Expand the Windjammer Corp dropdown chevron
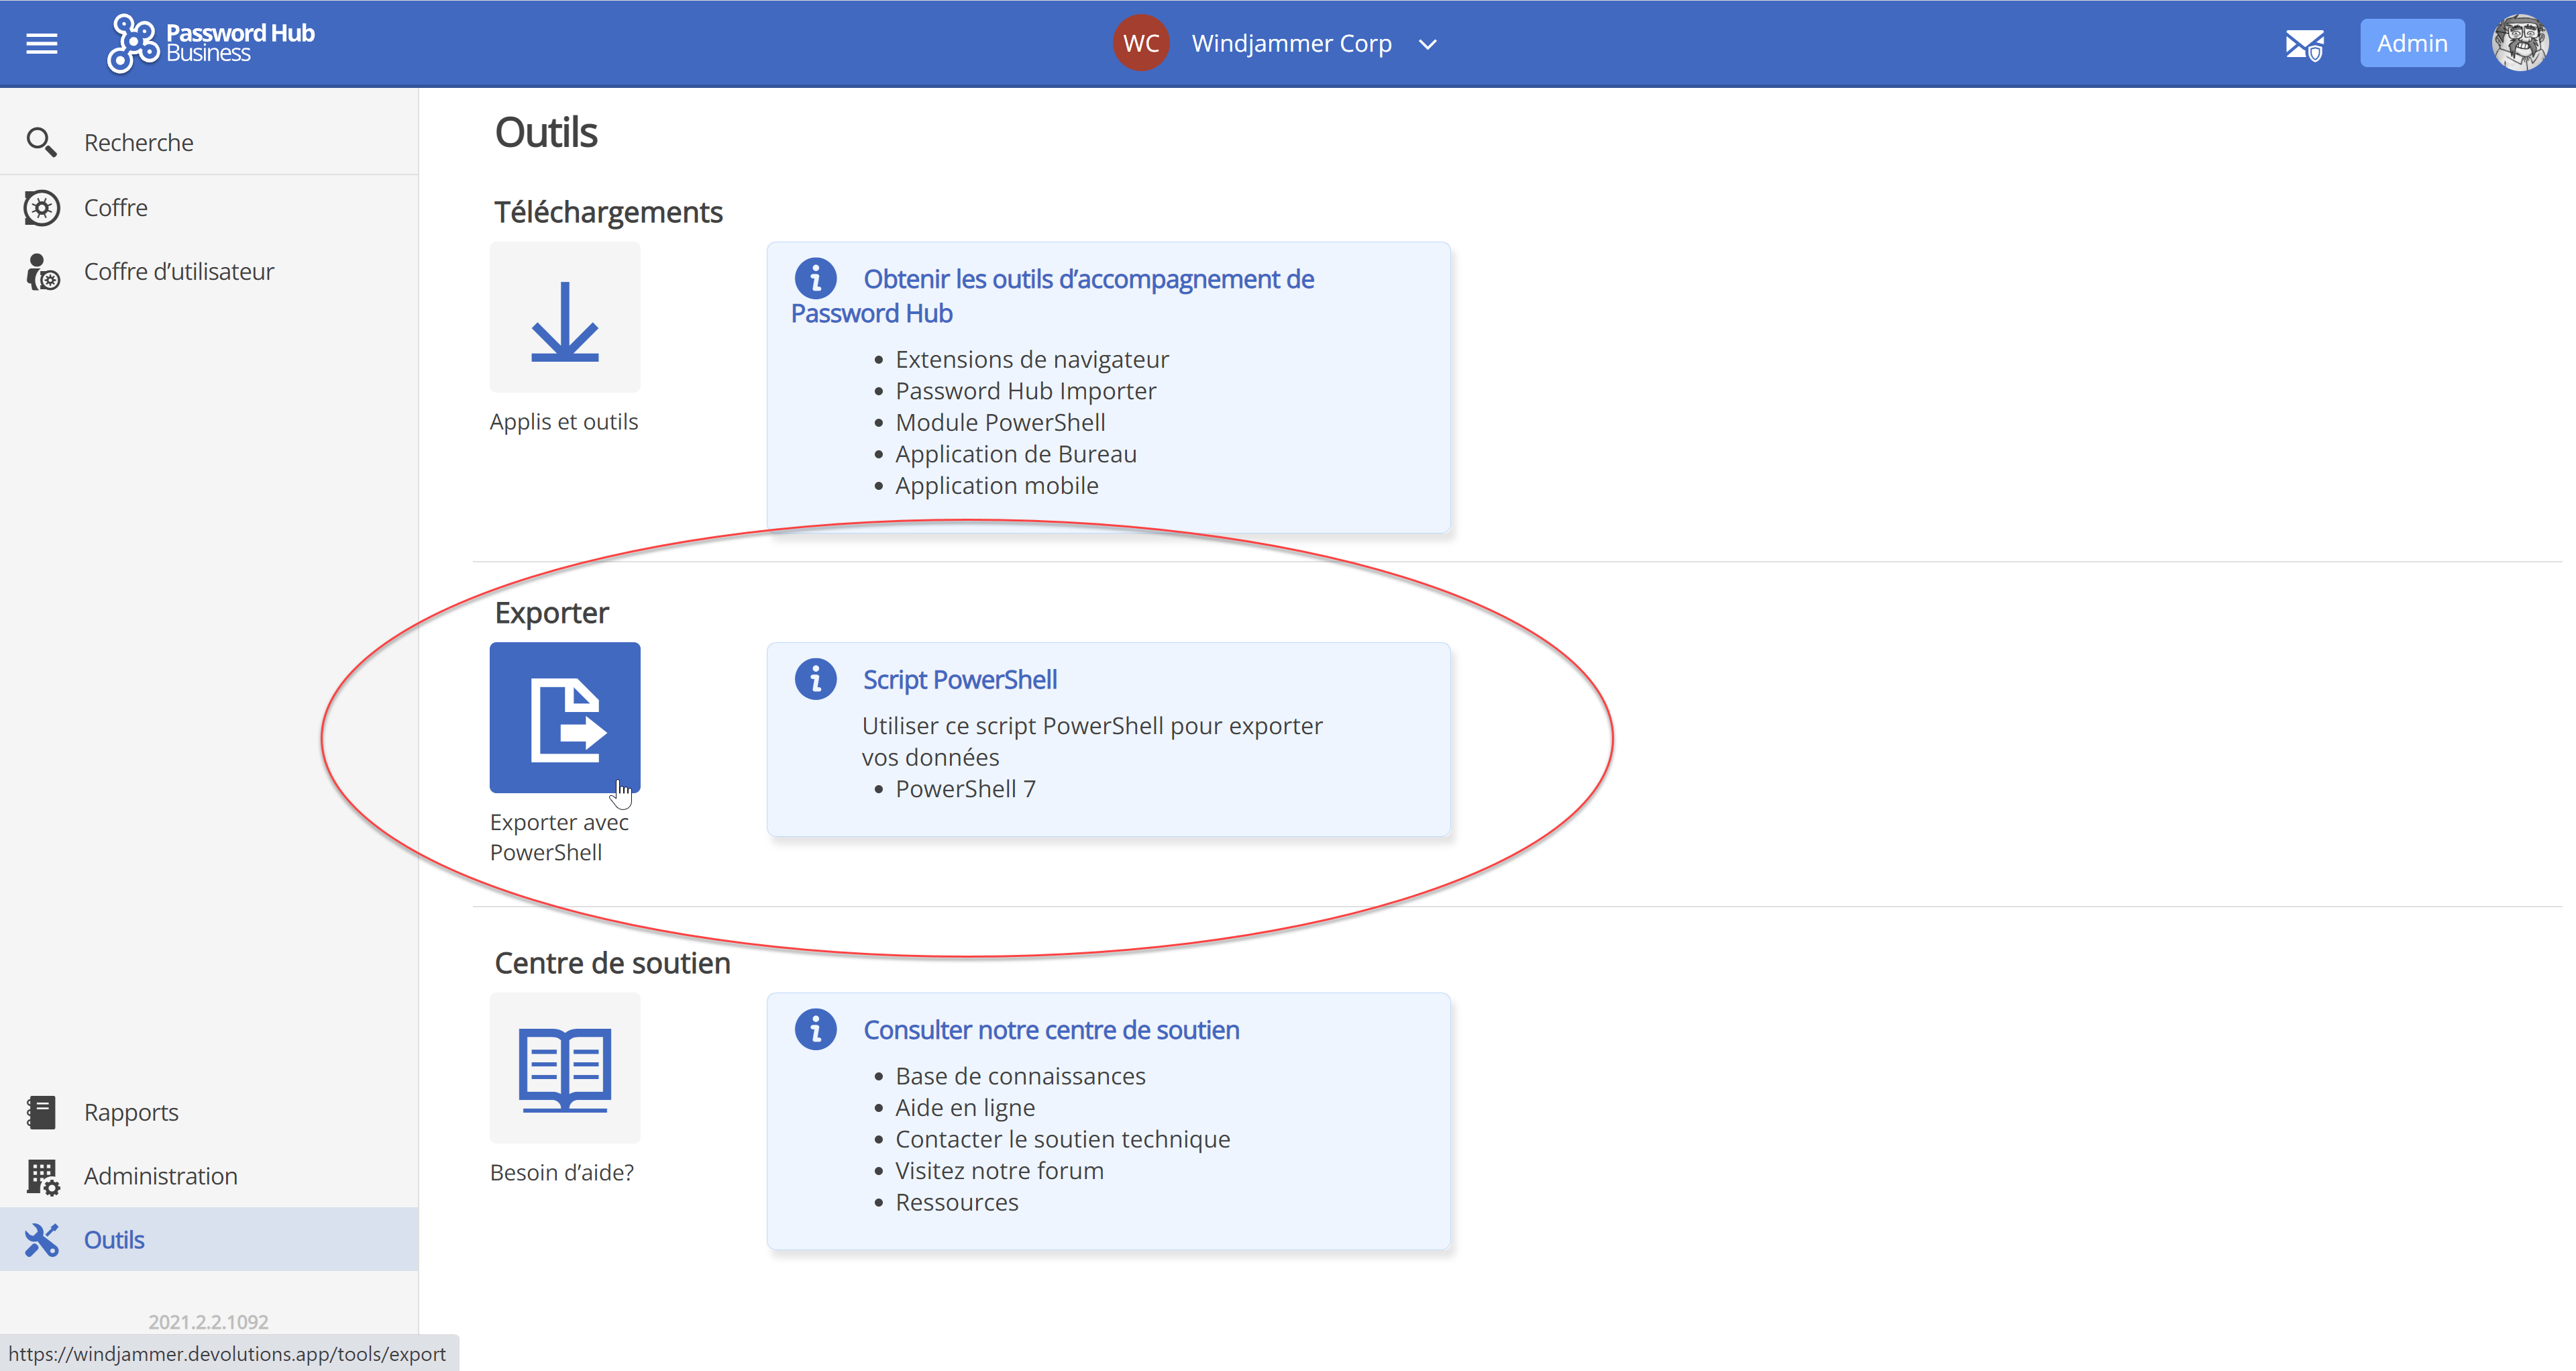The height and width of the screenshot is (1371, 2576). pyautogui.click(x=1427, y=44)
